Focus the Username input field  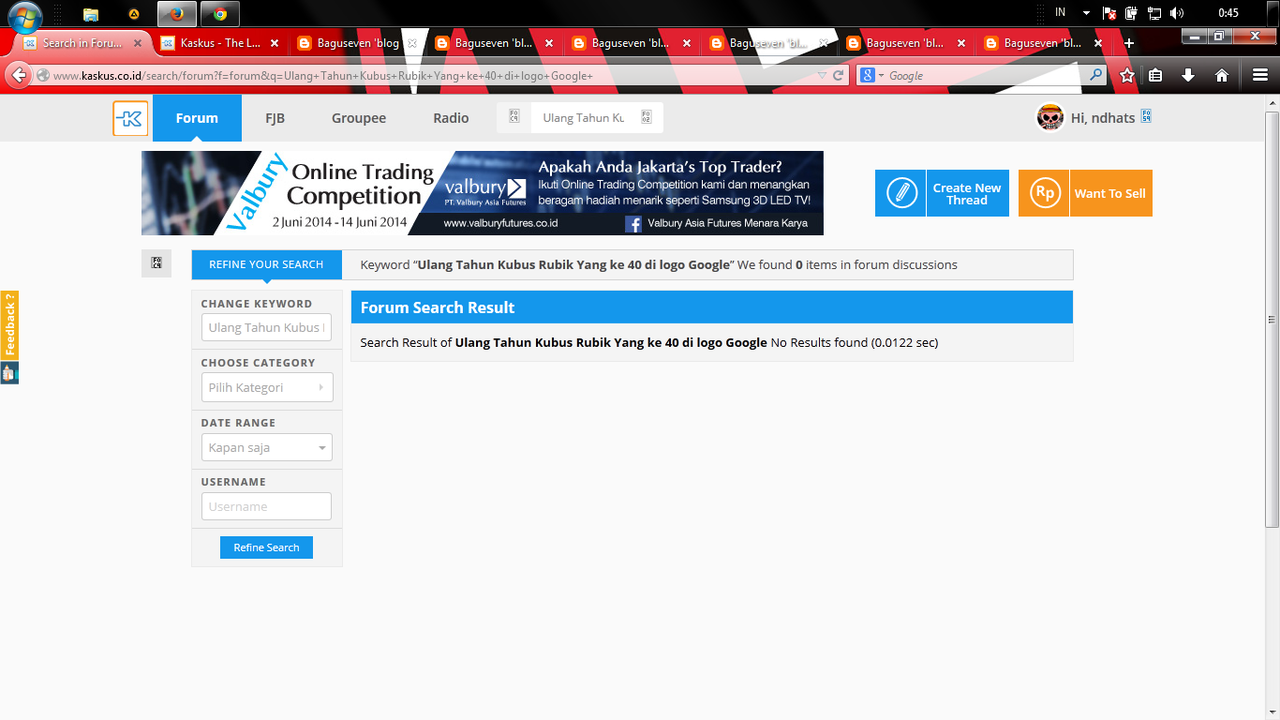coord(266,506)
